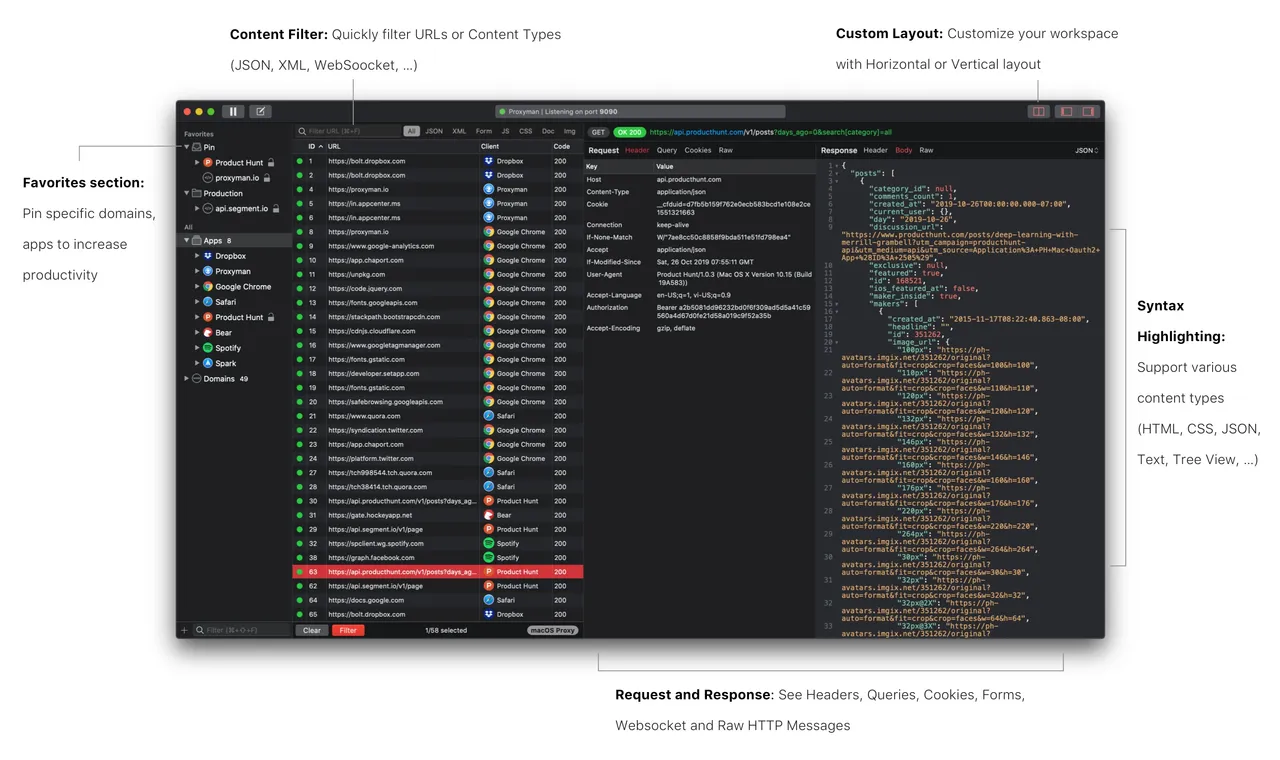This screenshot has width=1280, height=760.
Task: Click the Code column header
Action: [566, 146]
